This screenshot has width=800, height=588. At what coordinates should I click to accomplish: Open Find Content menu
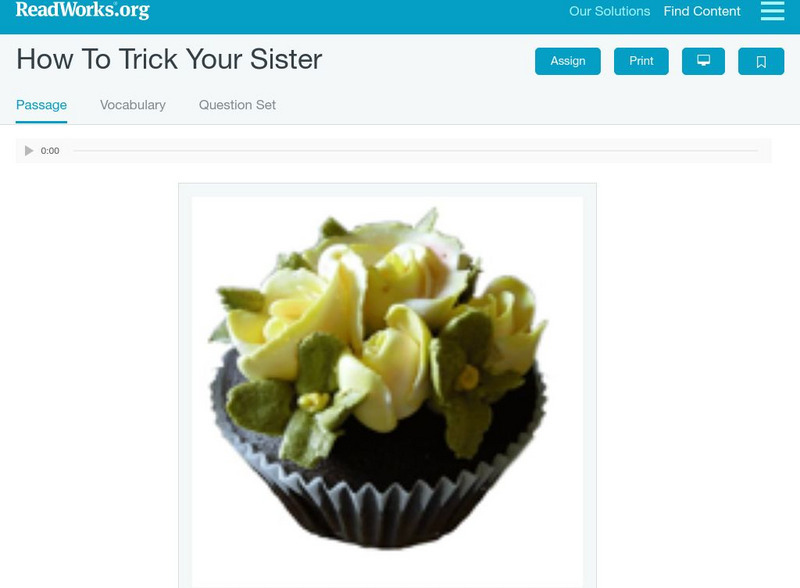tap(702, 11)
